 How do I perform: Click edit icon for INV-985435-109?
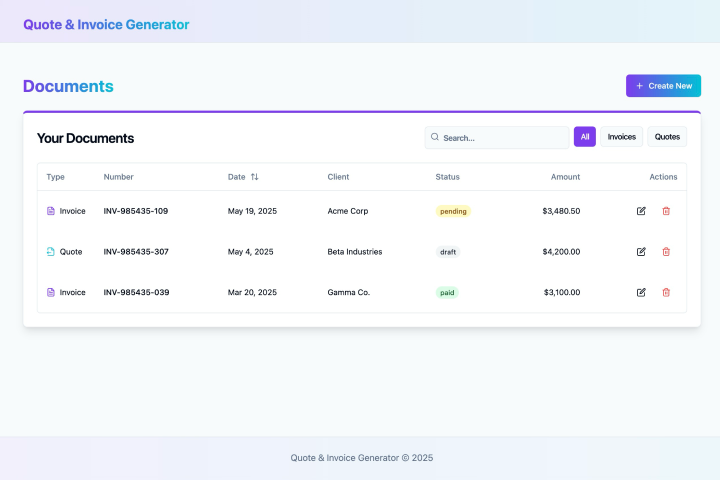pyautogui.click(x=641, y=211)
